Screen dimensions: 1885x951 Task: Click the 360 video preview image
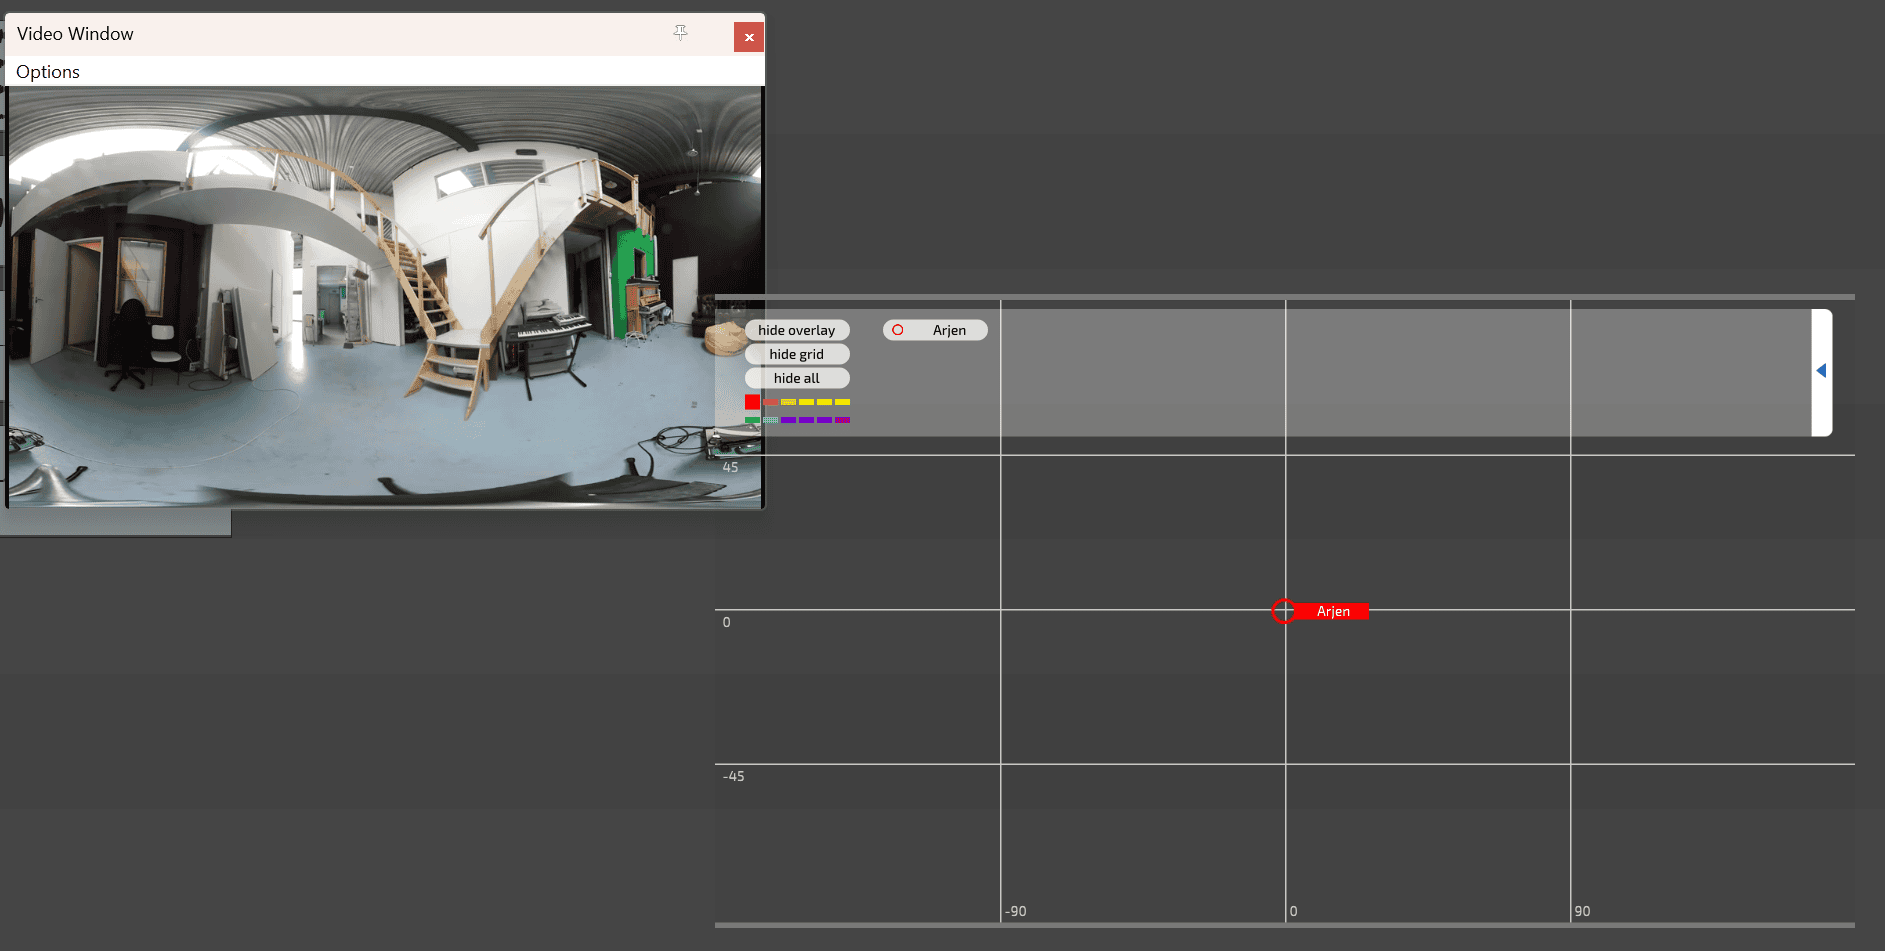385,297
